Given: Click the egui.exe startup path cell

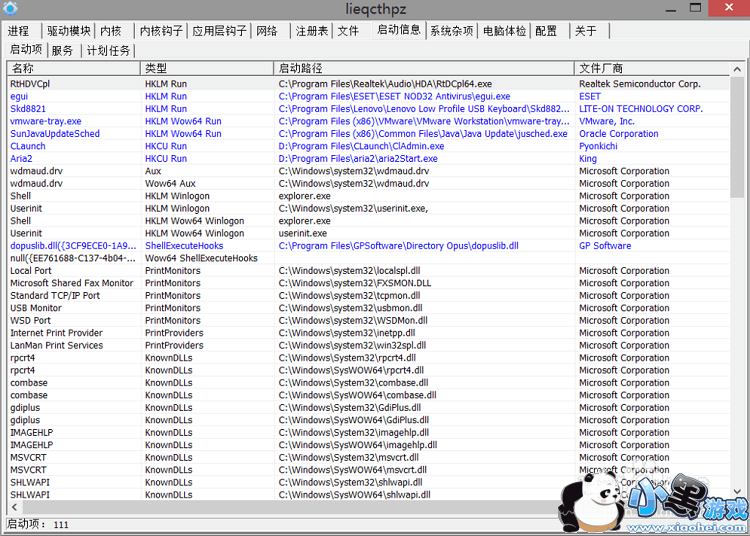Looking at the screenshot, I should click(x=394, y=96).
